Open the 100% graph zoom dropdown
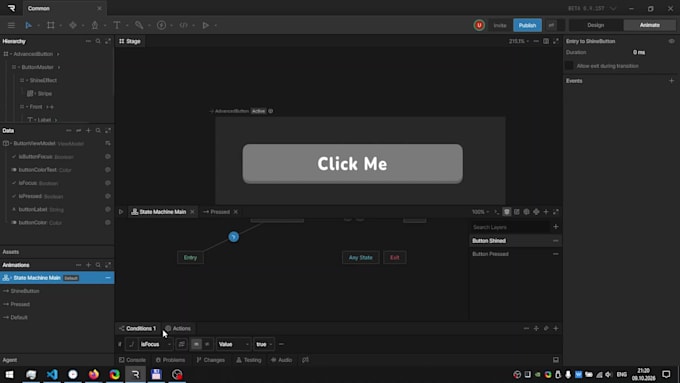The width and height of the screenshot is (680, 383). (x=481, y=212)
